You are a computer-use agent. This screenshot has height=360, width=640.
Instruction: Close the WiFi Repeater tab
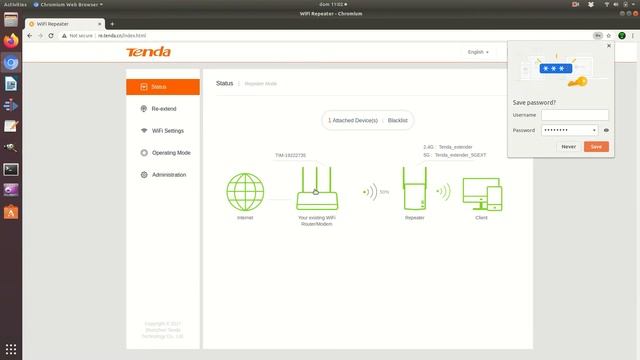100,24
